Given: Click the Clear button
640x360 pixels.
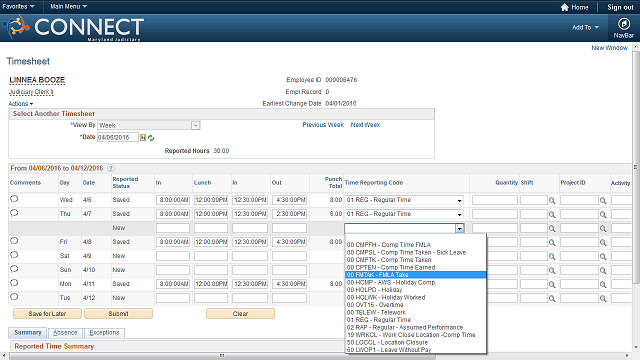Looking at the screenshot, I should click(x=240, y=313).
